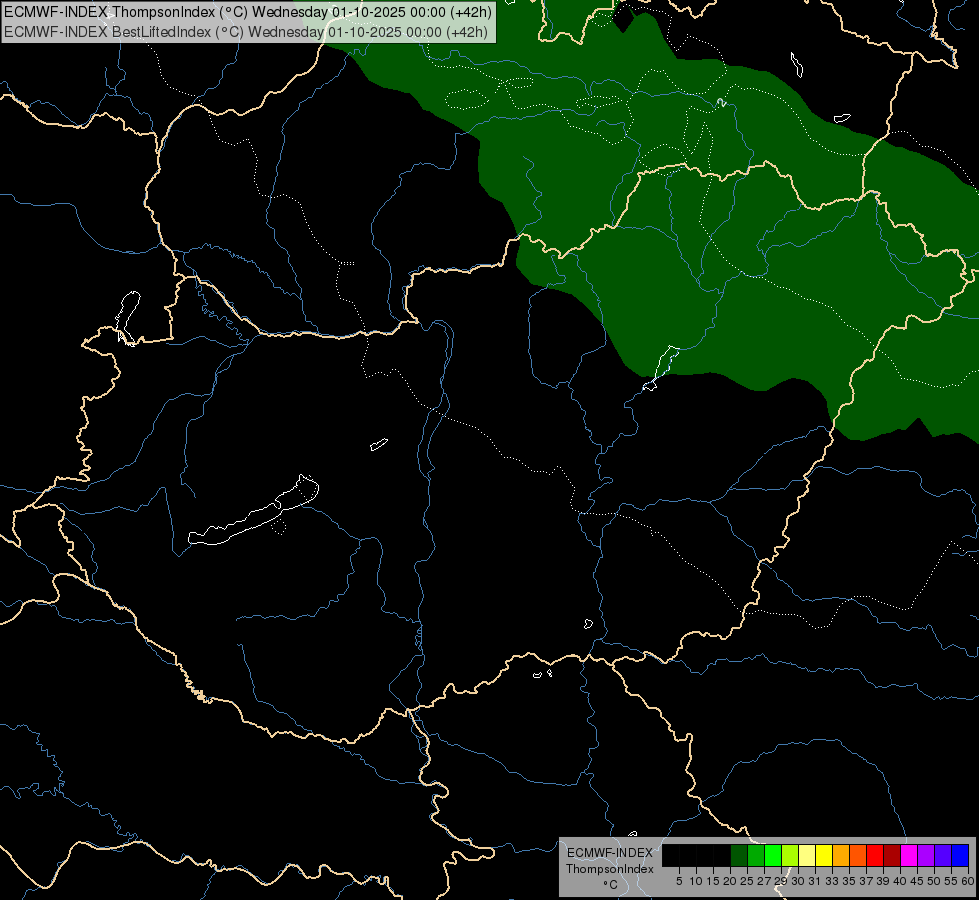Viewport: 979px width, 900px height.
Task: Select the orange 33–35 legend swatch
Action: 840,855
